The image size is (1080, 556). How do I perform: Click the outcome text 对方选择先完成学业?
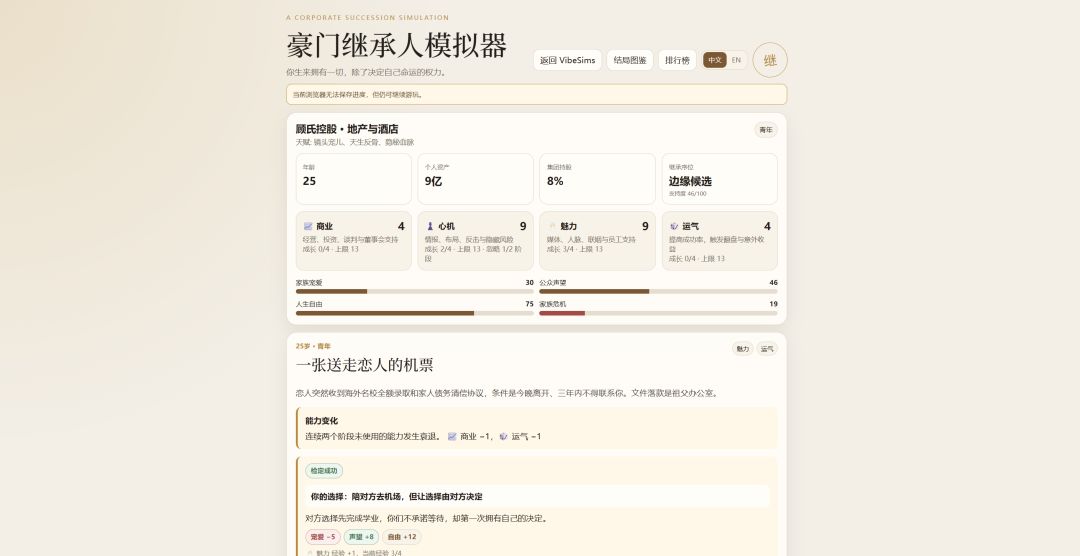[x=426, y=518]
